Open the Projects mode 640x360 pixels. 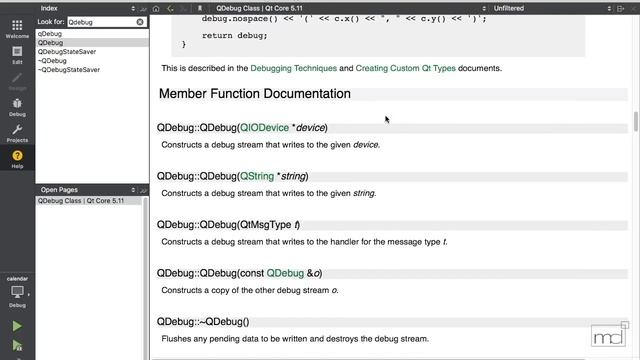pos(17,134)
